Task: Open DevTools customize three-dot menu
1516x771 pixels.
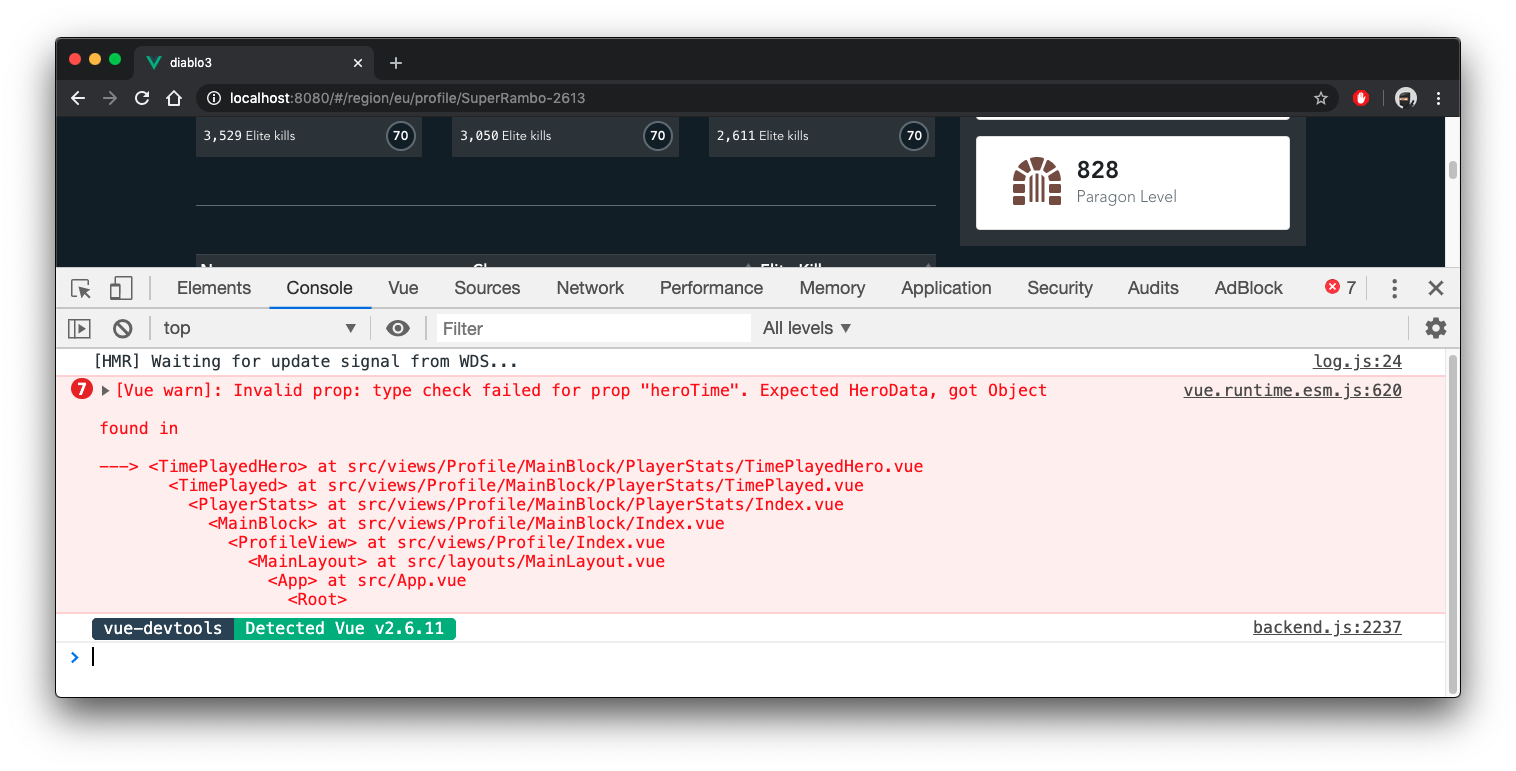Action: coord(1394,288)
